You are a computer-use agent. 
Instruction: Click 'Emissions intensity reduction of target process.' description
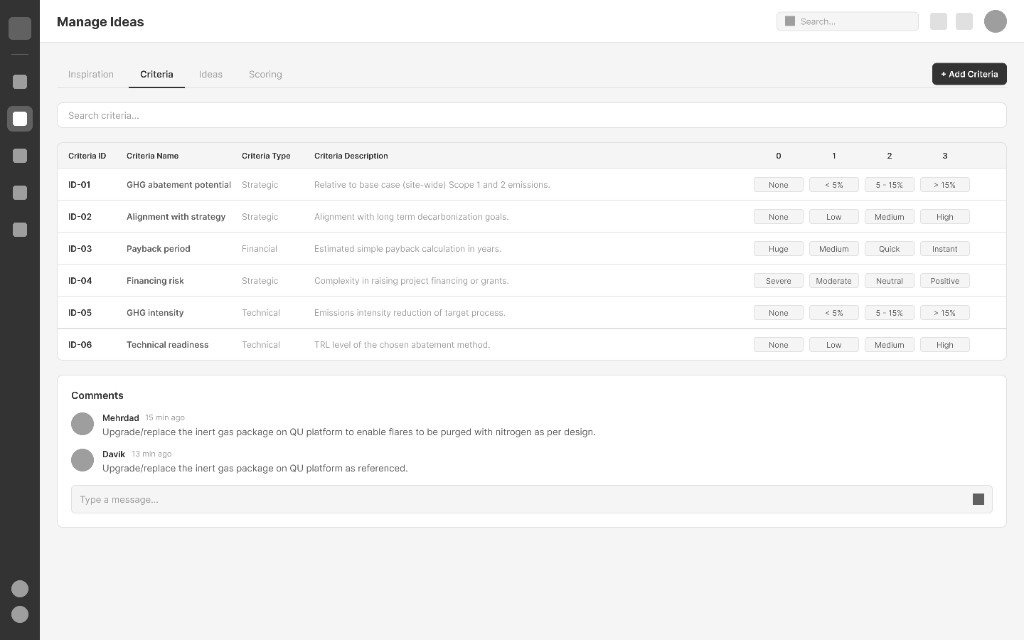(x=409, y=313)
